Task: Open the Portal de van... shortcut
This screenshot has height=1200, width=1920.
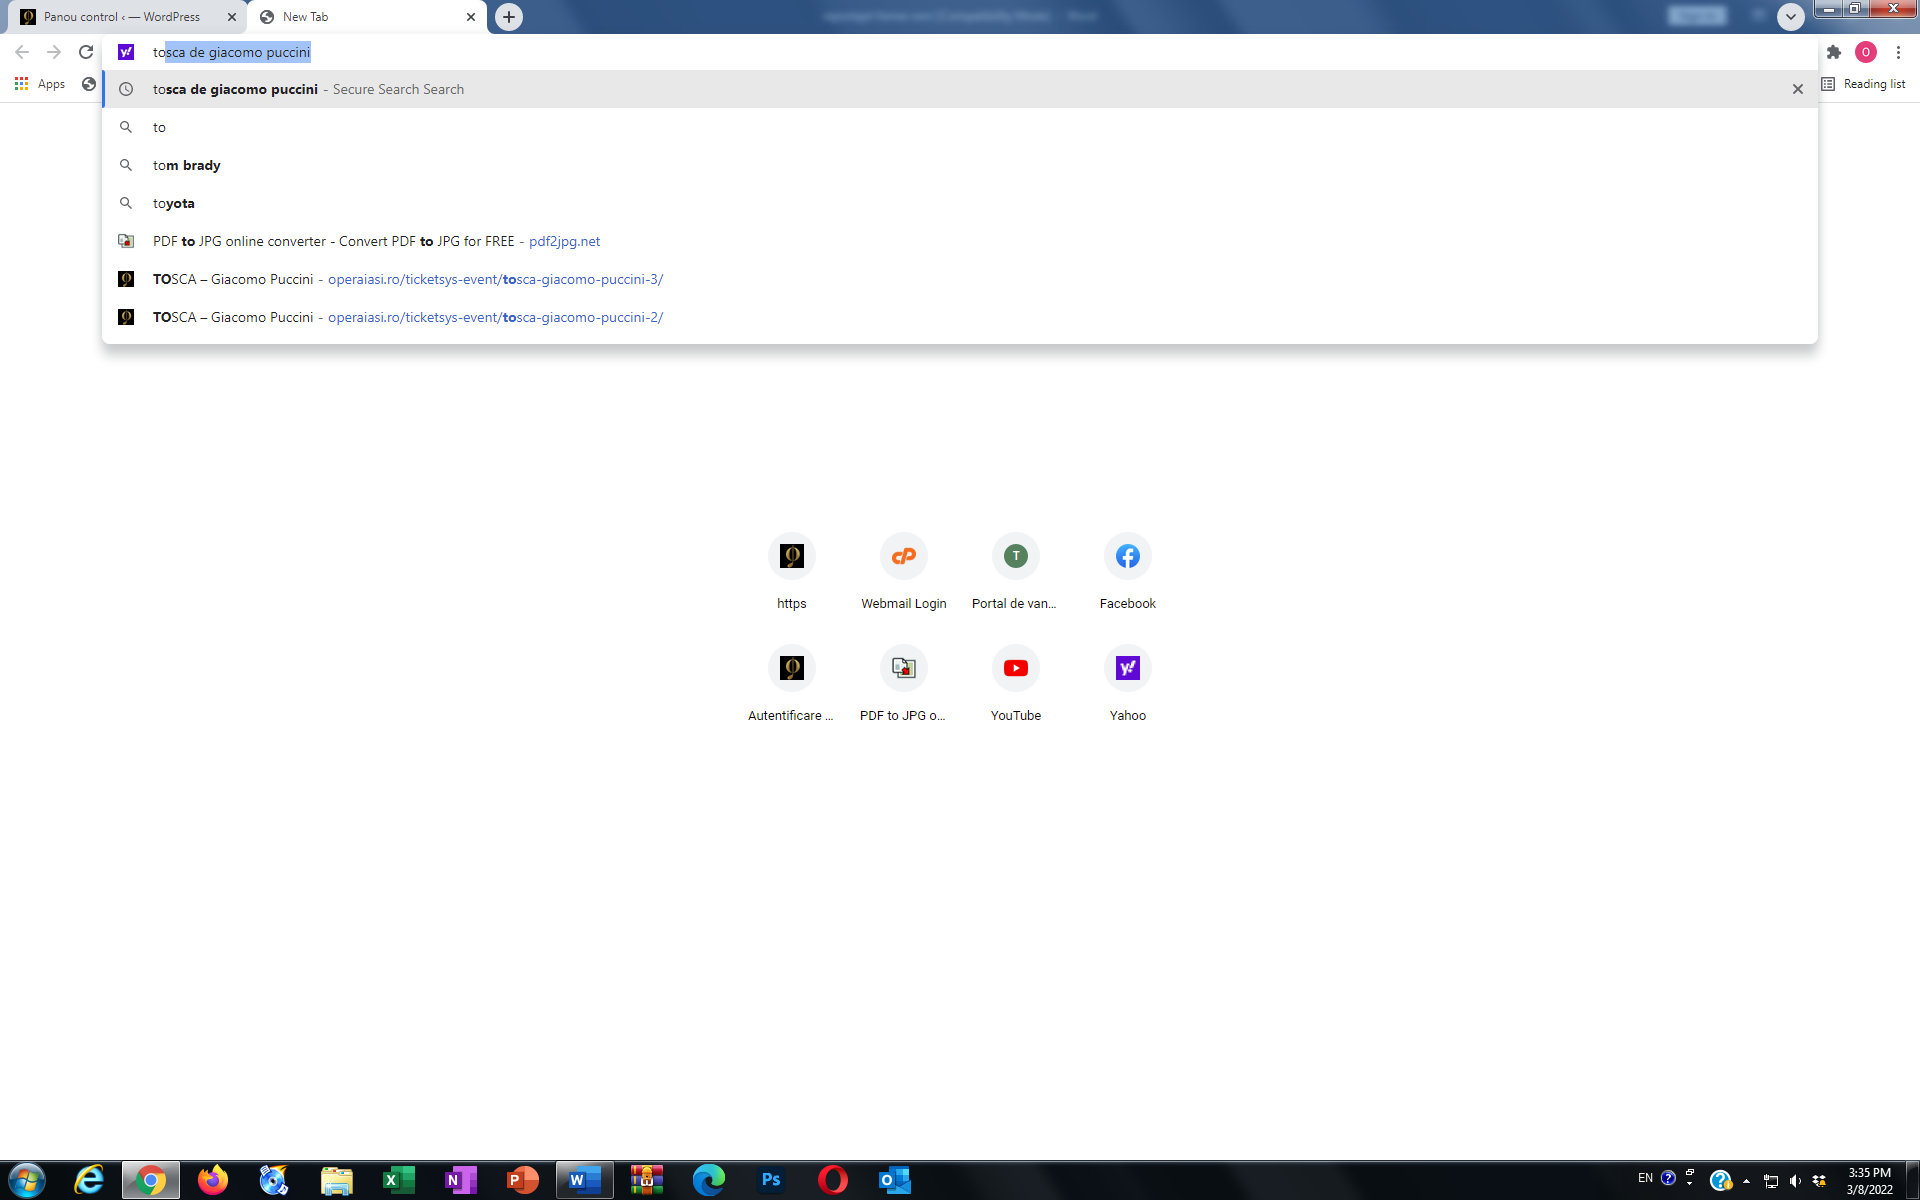Action: click(1016, 572)
